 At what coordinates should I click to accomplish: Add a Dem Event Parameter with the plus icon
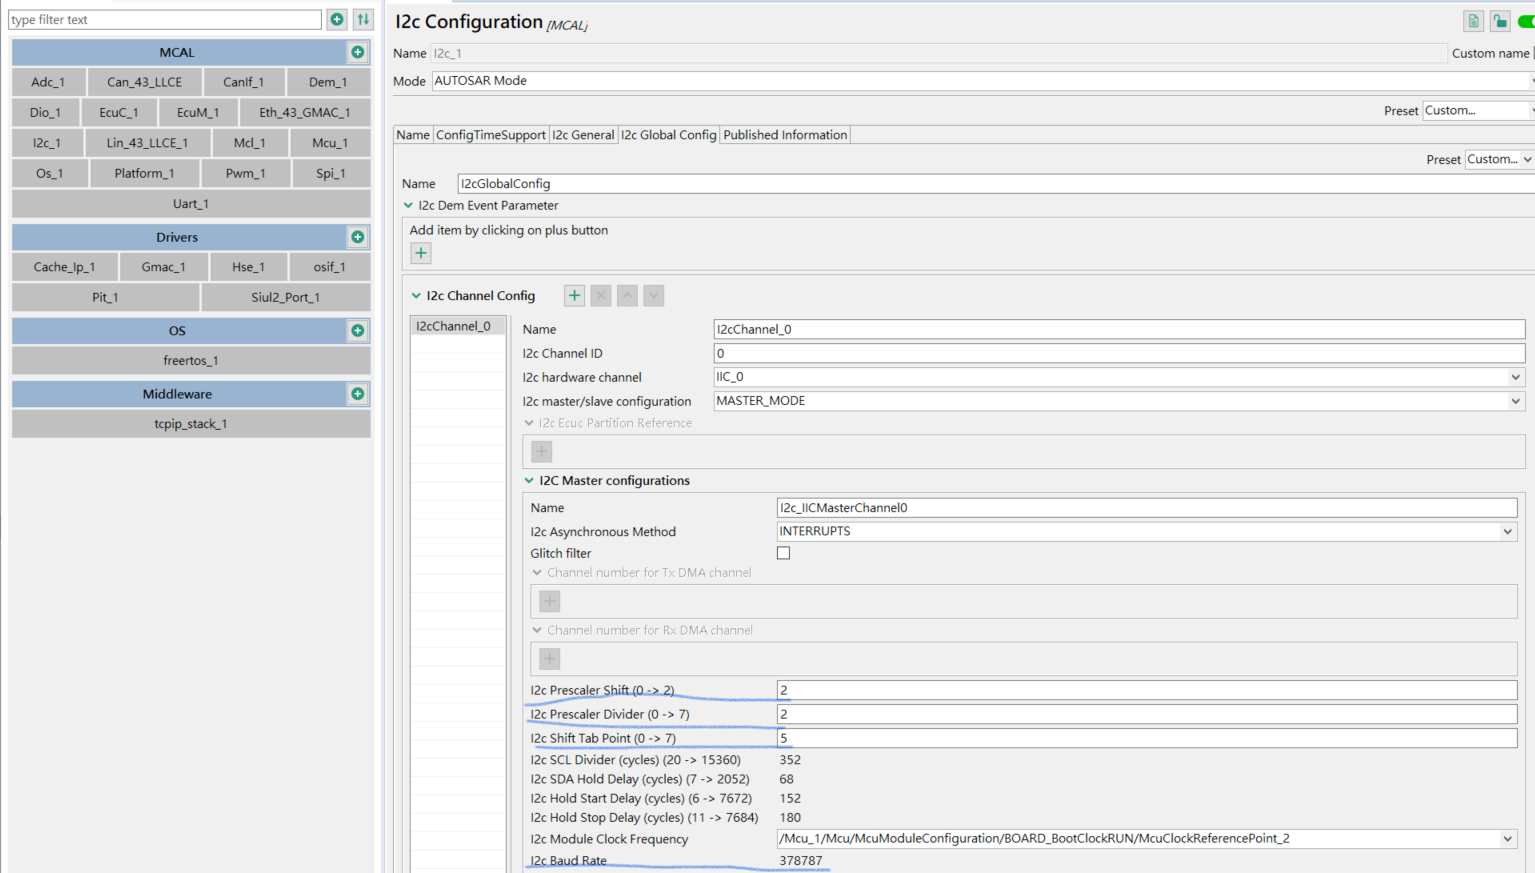coord(420,253)
